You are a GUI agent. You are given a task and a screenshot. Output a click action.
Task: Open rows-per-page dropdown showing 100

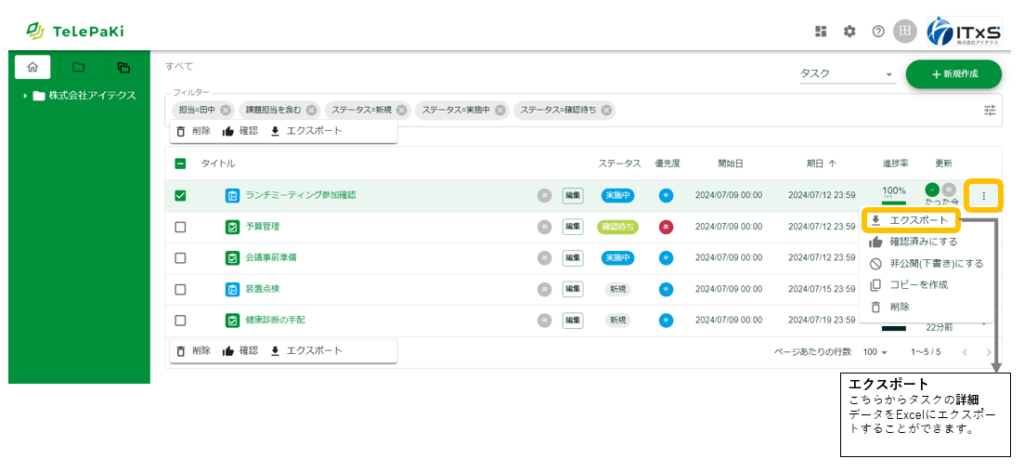[876, 352]
